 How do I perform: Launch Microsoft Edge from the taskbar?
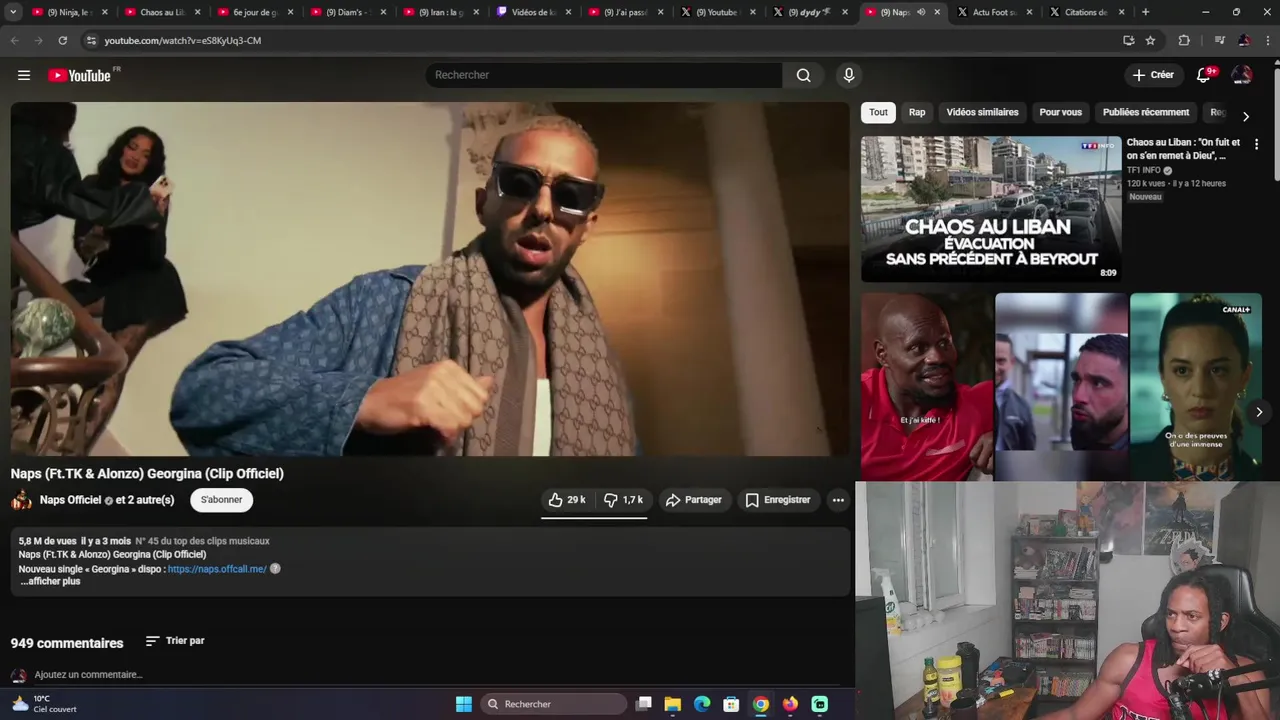pos(702,704)
